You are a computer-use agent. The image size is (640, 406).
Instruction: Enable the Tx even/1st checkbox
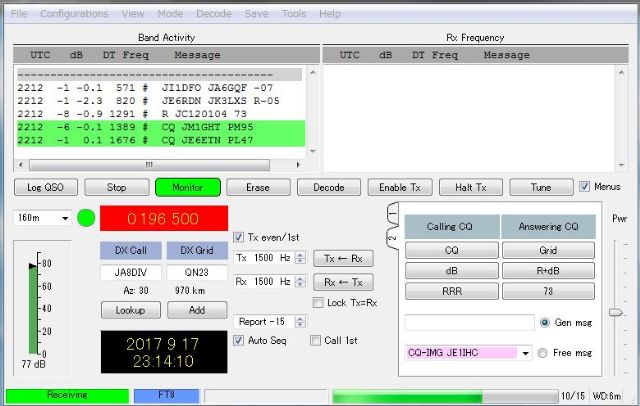(x=239, y=237)
